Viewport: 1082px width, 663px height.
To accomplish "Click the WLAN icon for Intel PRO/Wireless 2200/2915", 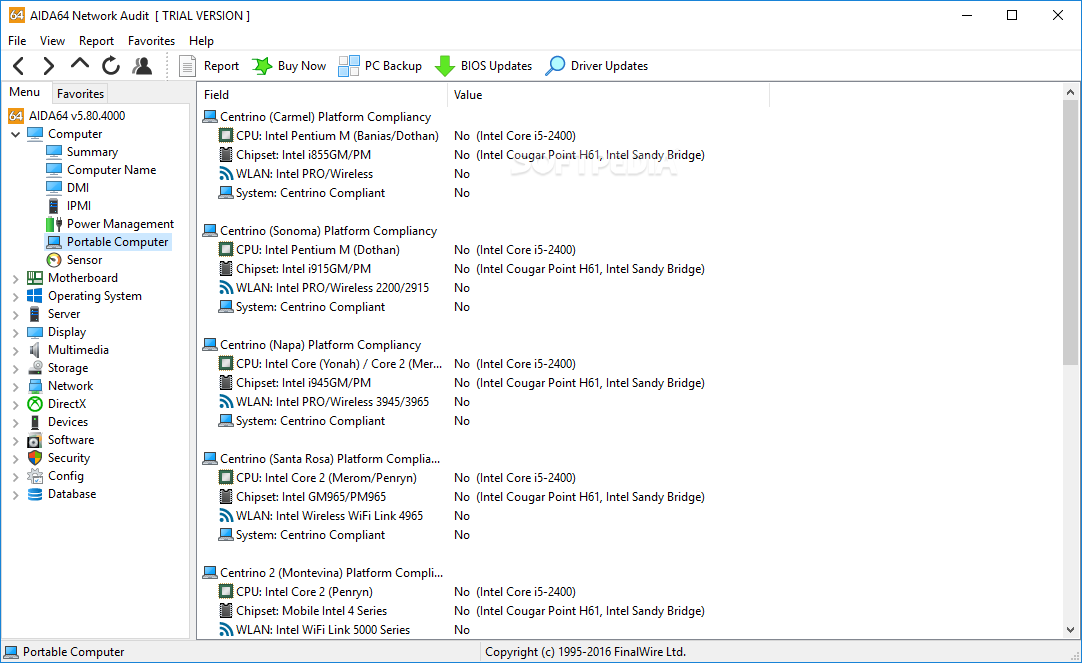I will (226, 288).
